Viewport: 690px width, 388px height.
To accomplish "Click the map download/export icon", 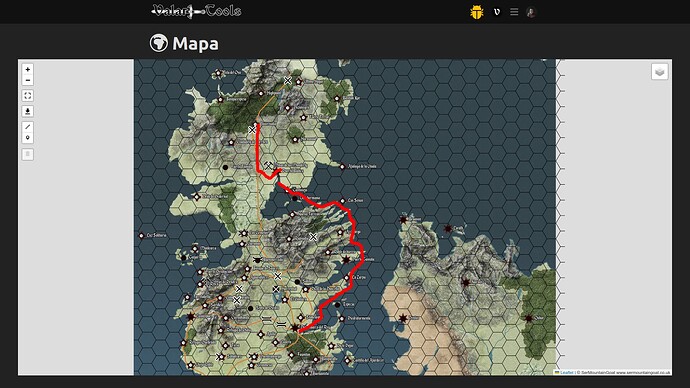I will tap(28, 111).
